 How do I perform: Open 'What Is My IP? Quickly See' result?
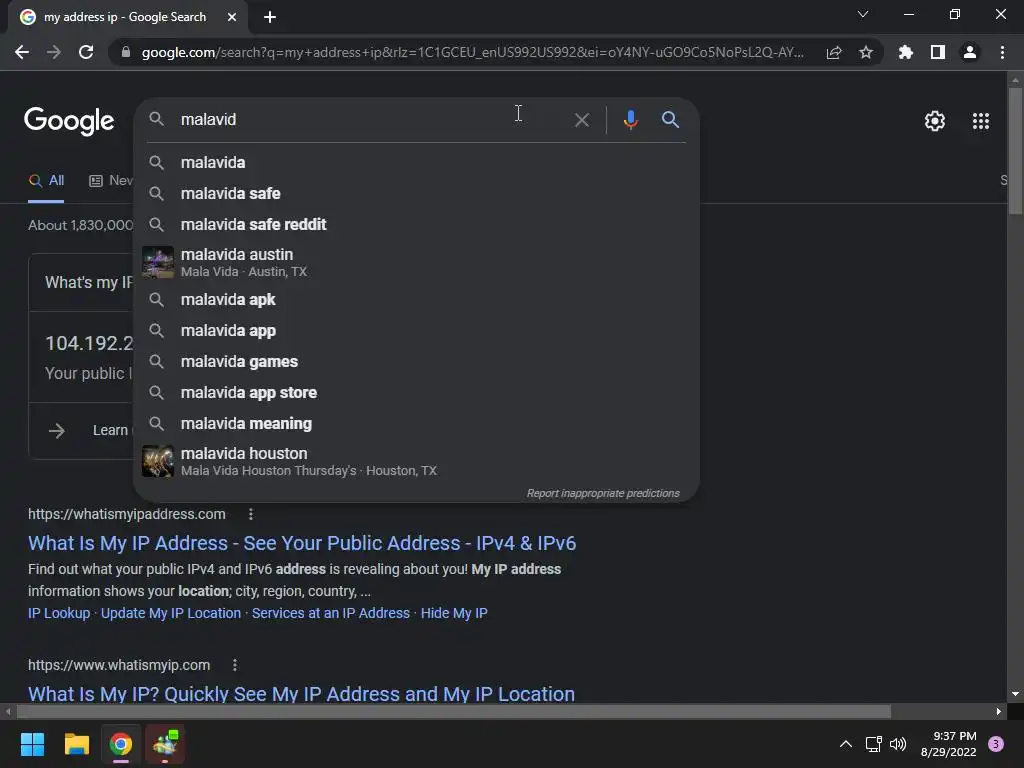(301, 694)
